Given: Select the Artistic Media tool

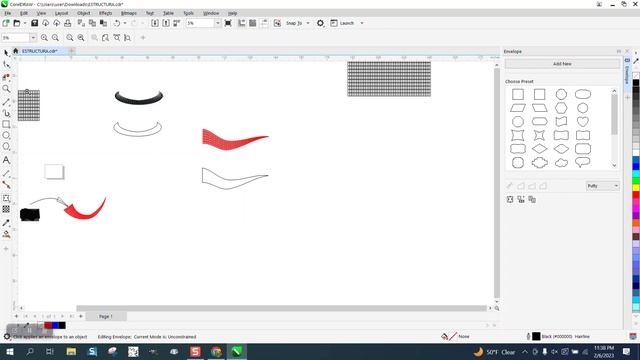Looking at the screenshot, I should (6, 113).
